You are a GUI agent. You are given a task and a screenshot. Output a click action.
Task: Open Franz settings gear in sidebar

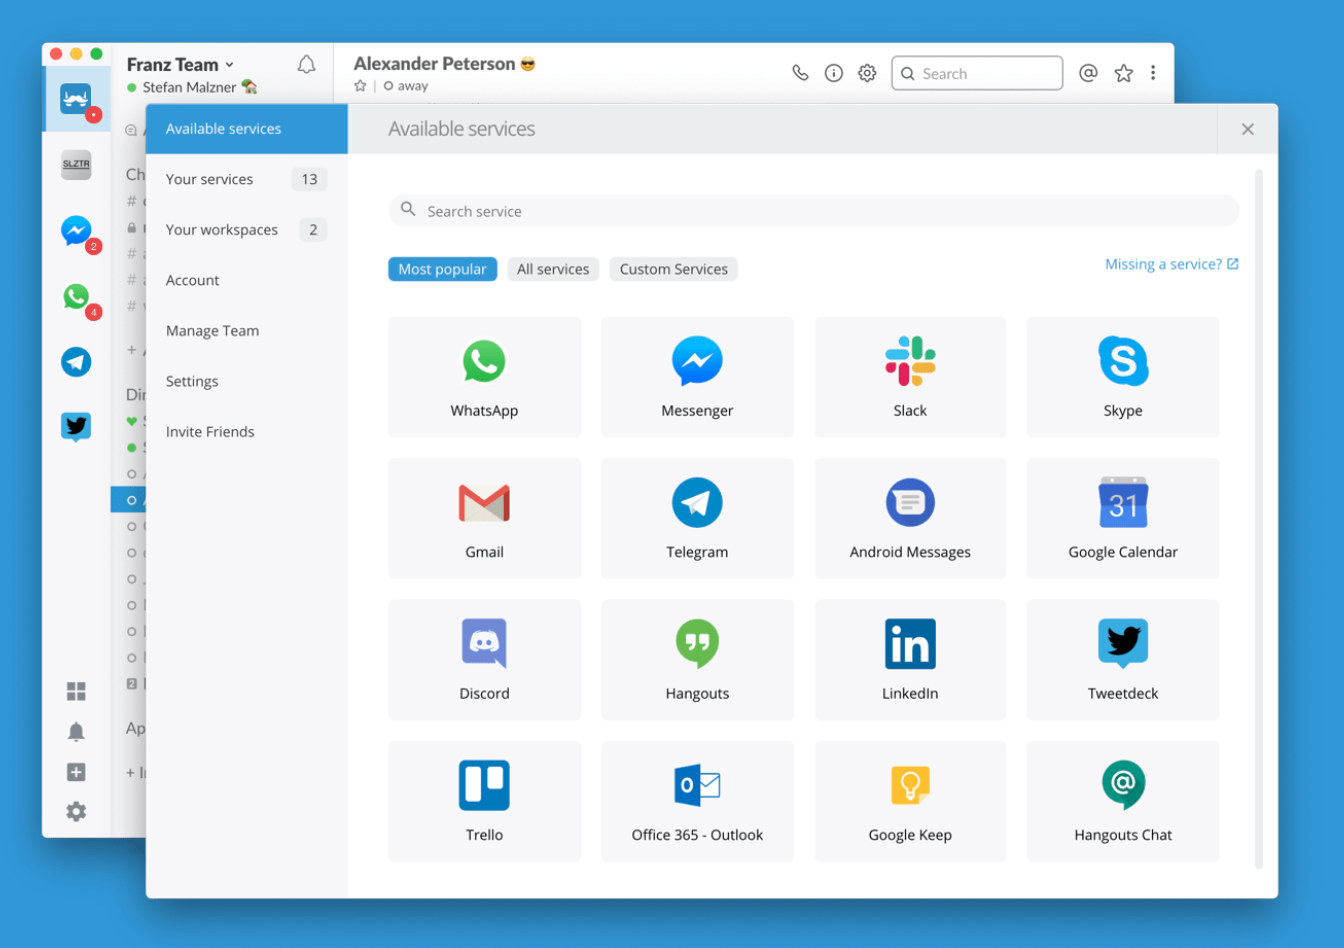coord(76,812)
